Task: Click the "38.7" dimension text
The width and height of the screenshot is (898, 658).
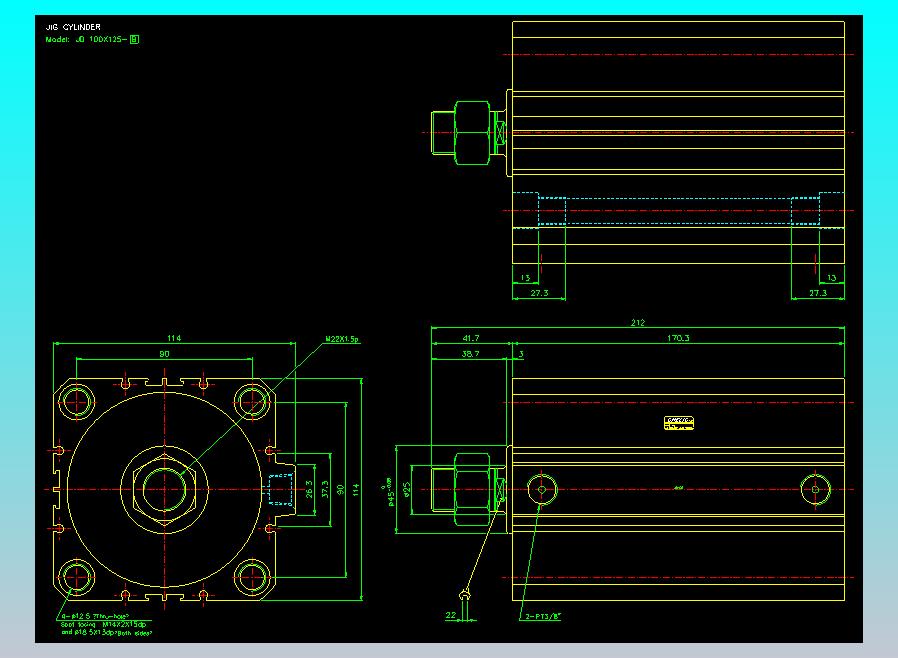Action: click(470, 354)
